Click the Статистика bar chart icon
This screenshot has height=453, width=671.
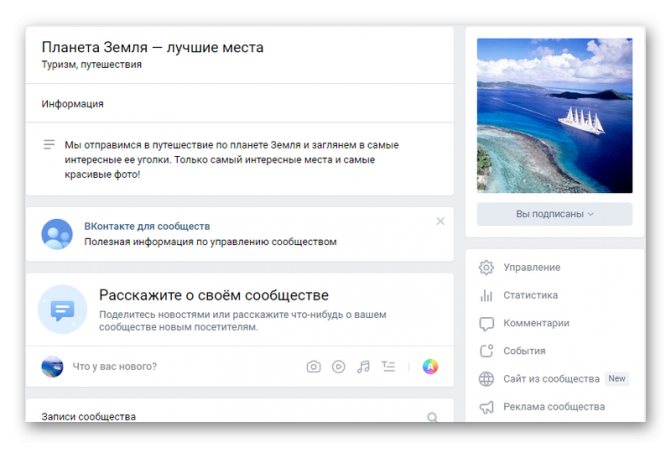487,296
